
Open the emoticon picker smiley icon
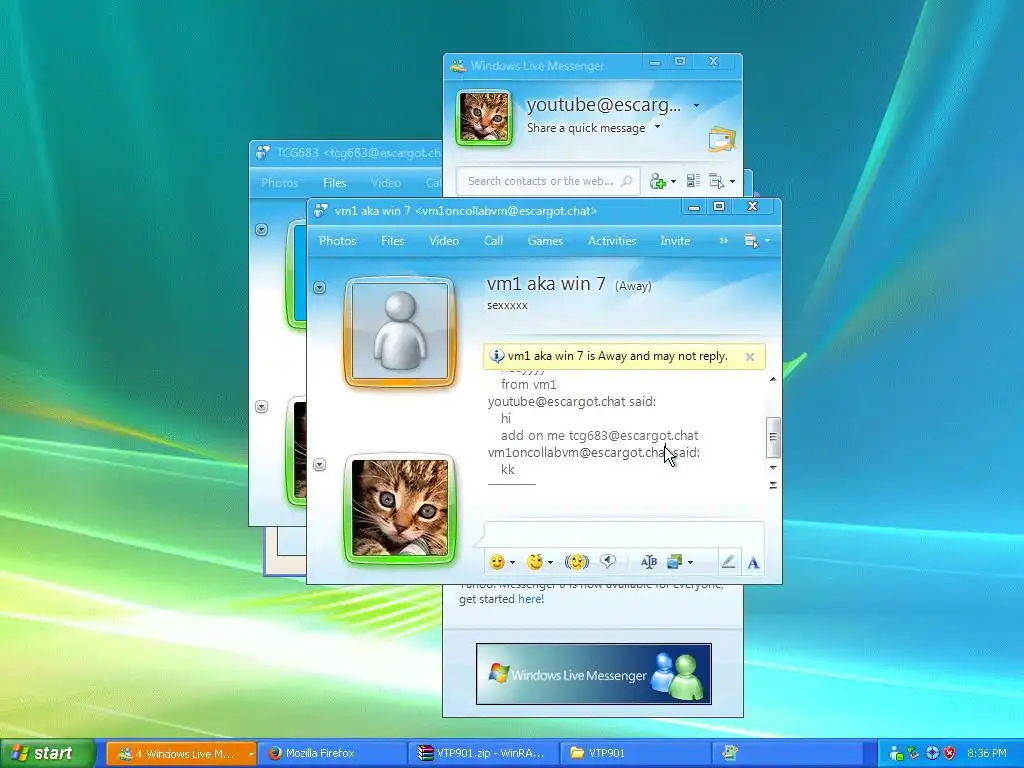click(497, 562)
